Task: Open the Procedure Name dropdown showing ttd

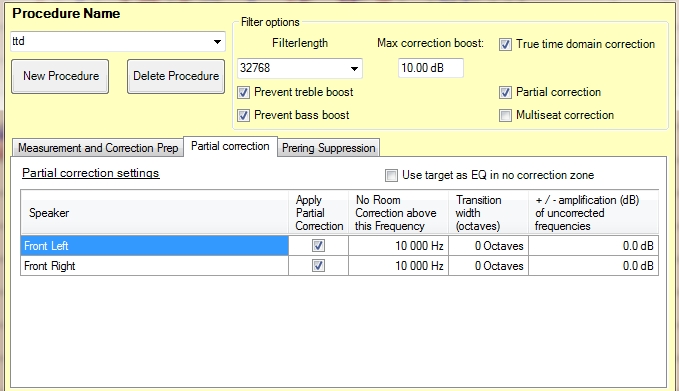Action: point(118,42)
